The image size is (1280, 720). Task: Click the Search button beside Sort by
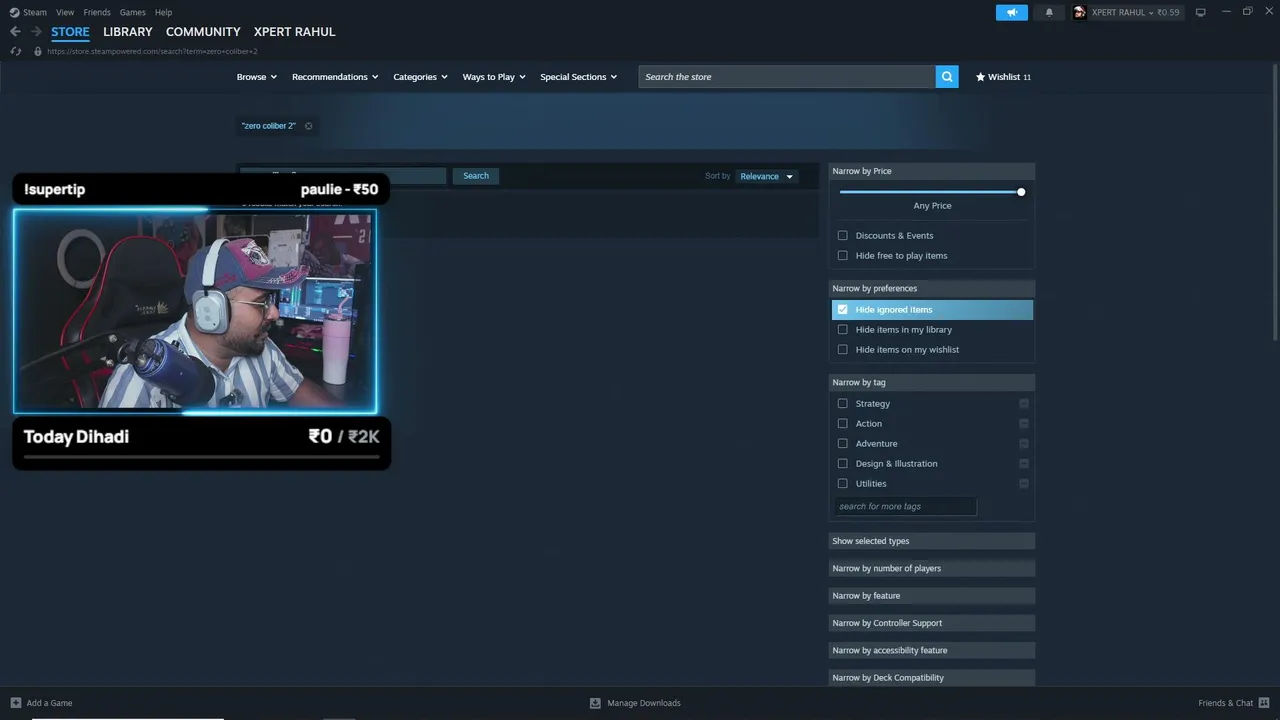pos(476,176)
